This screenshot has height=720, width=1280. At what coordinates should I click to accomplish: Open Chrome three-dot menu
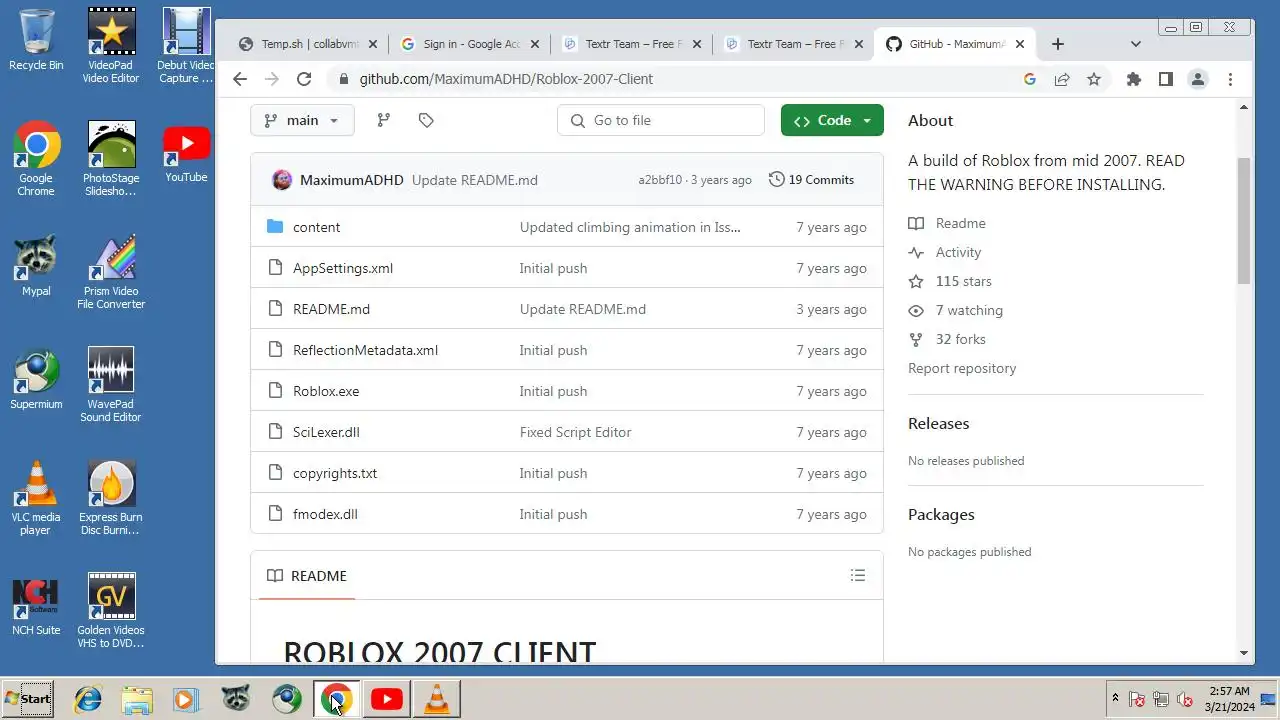pyautogui.click(x=1230, y=79)
